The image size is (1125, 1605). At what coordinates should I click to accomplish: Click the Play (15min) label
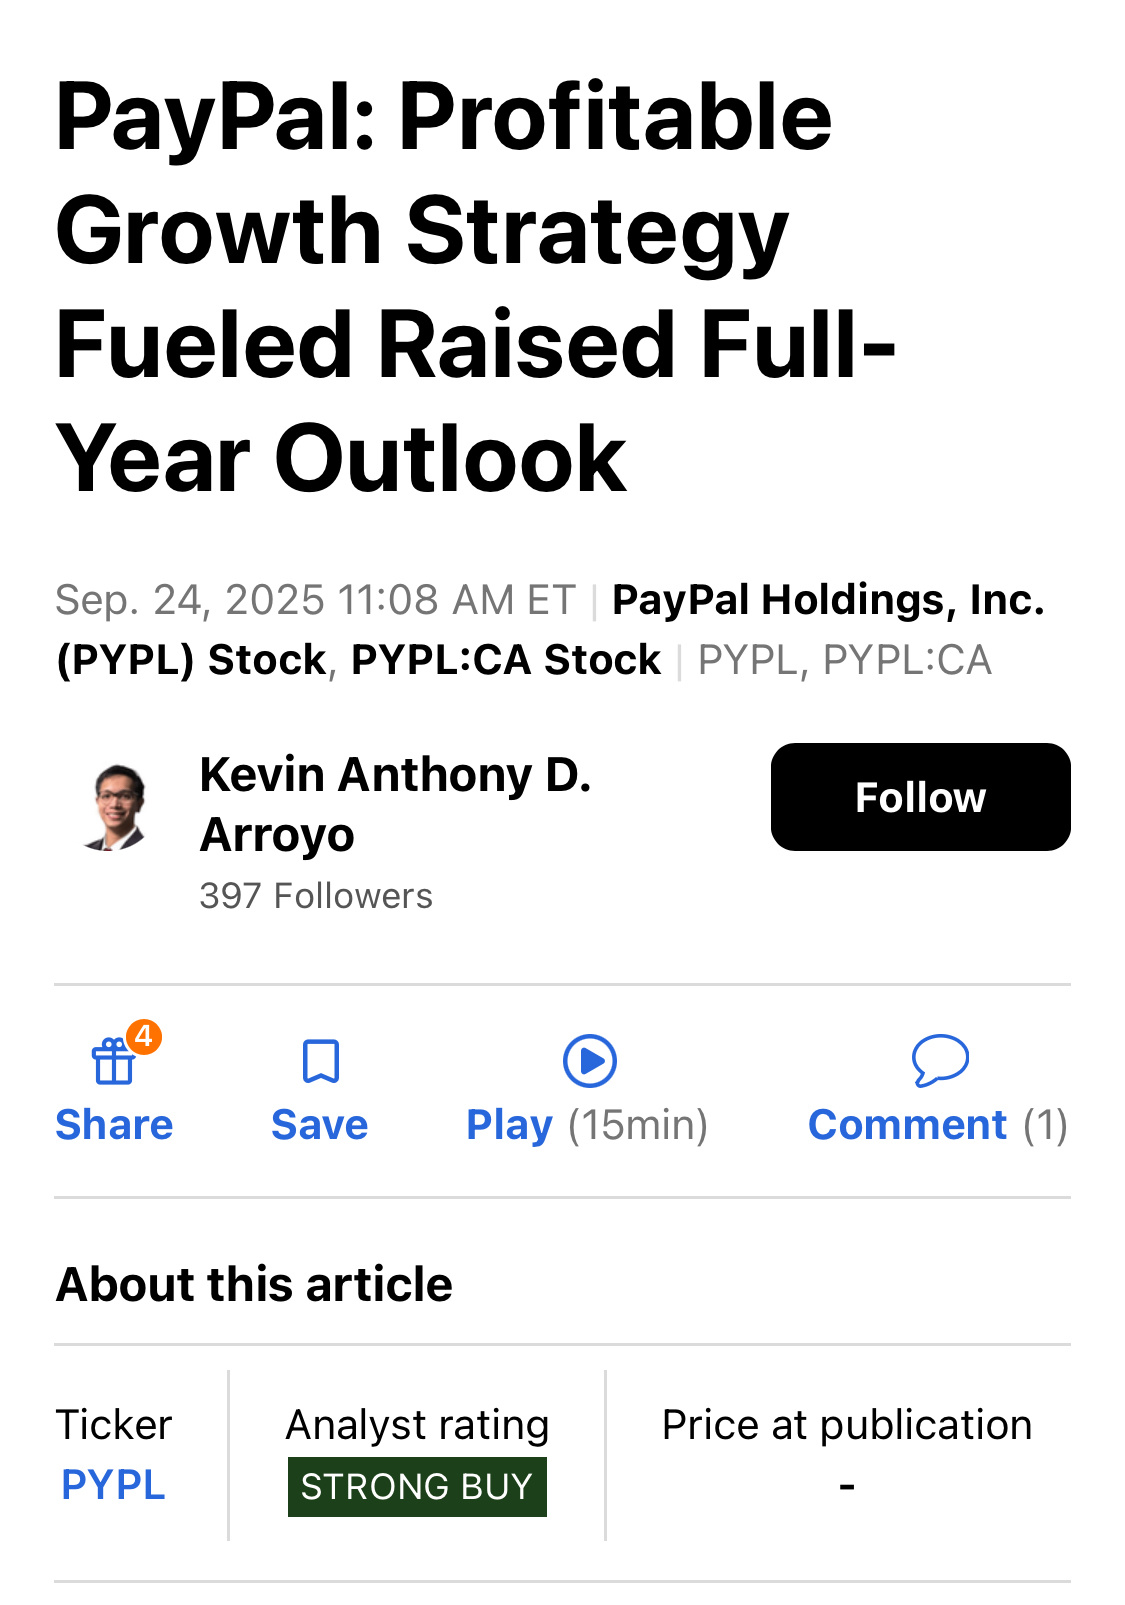pyautogui.click(x=588, y=1126)
